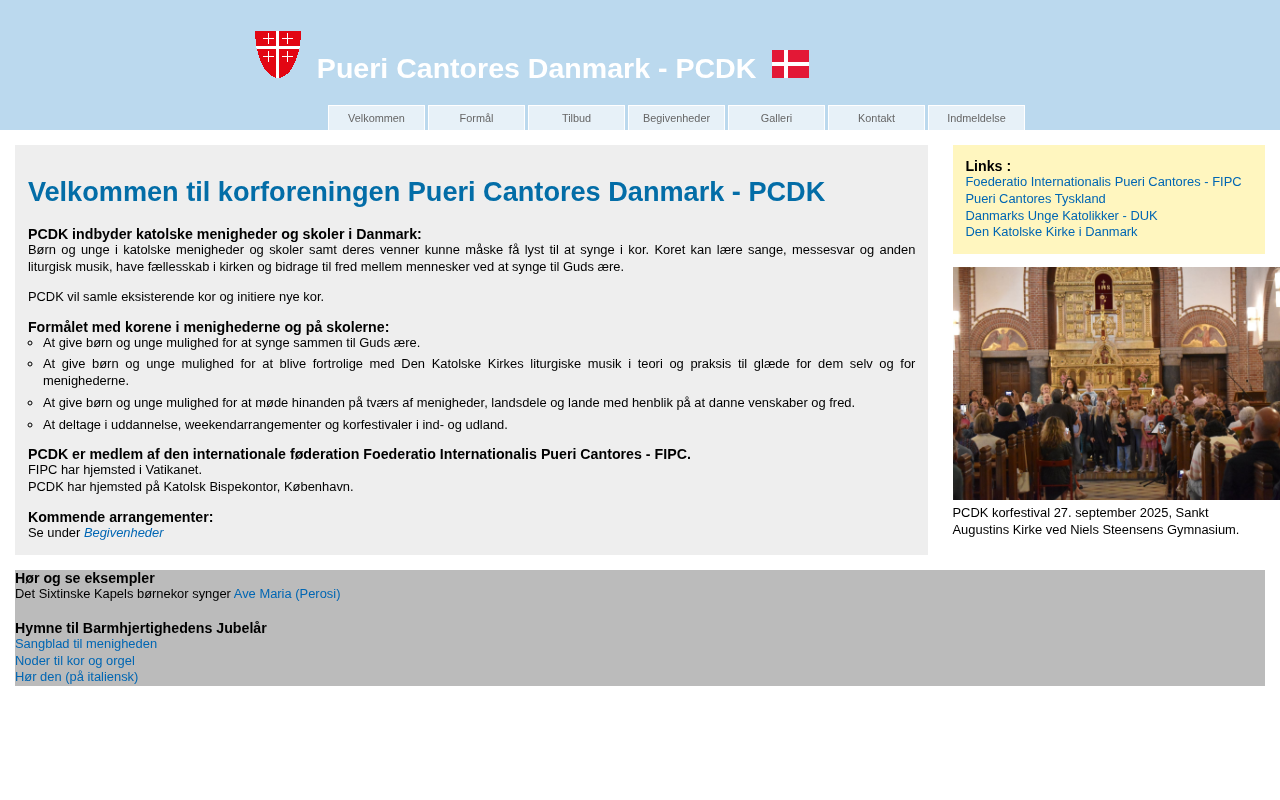Open the Velkommen tab
This screenshot has width=1280, height=800.
click(x=376, y=118)
